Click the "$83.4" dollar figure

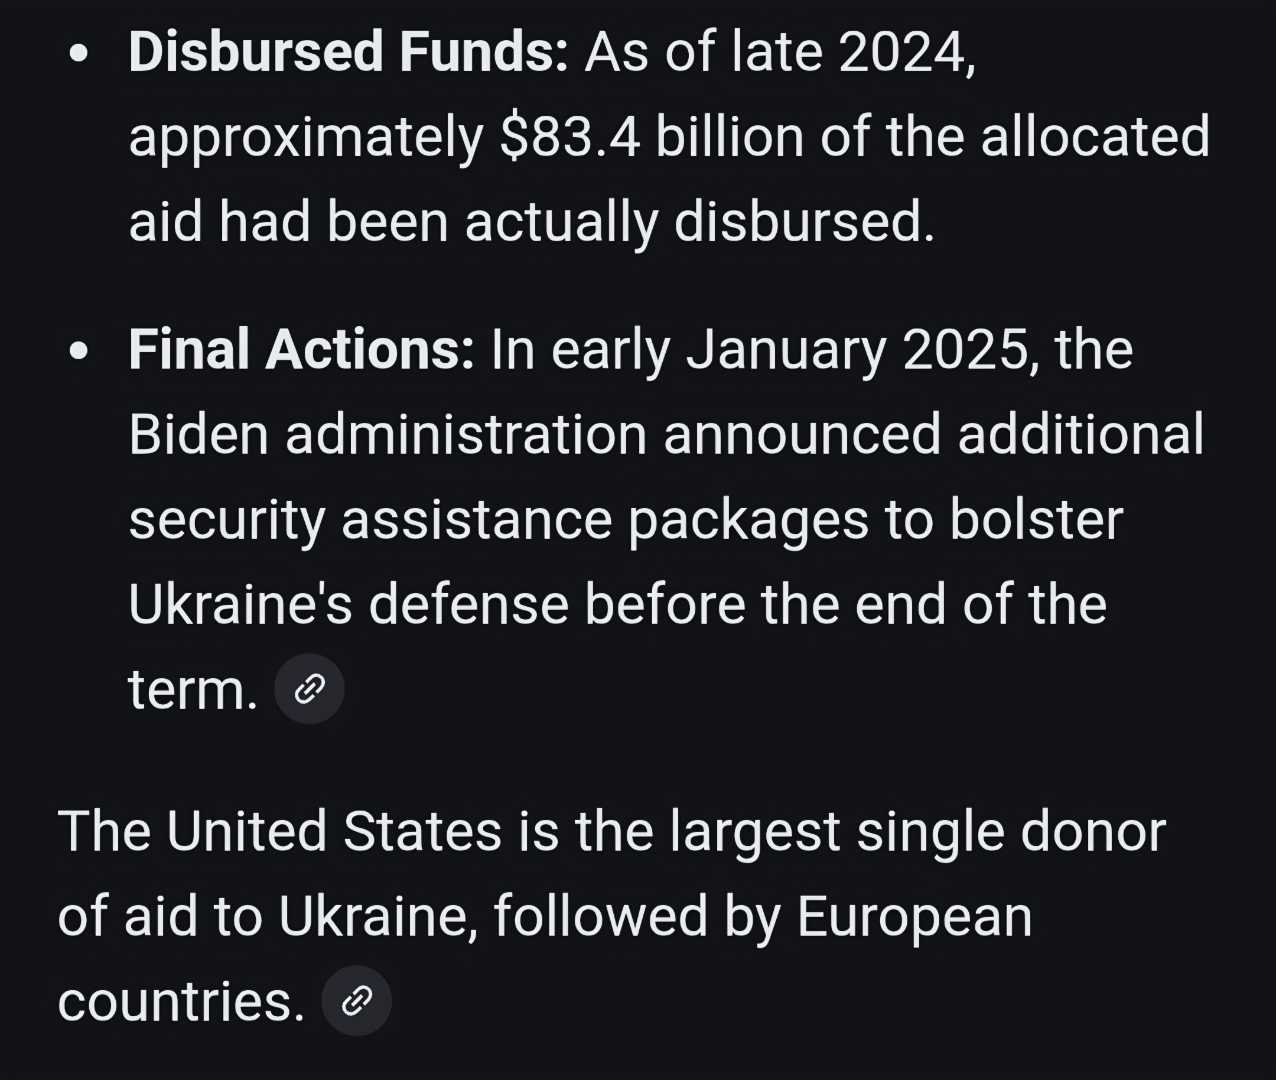(570, 137)
